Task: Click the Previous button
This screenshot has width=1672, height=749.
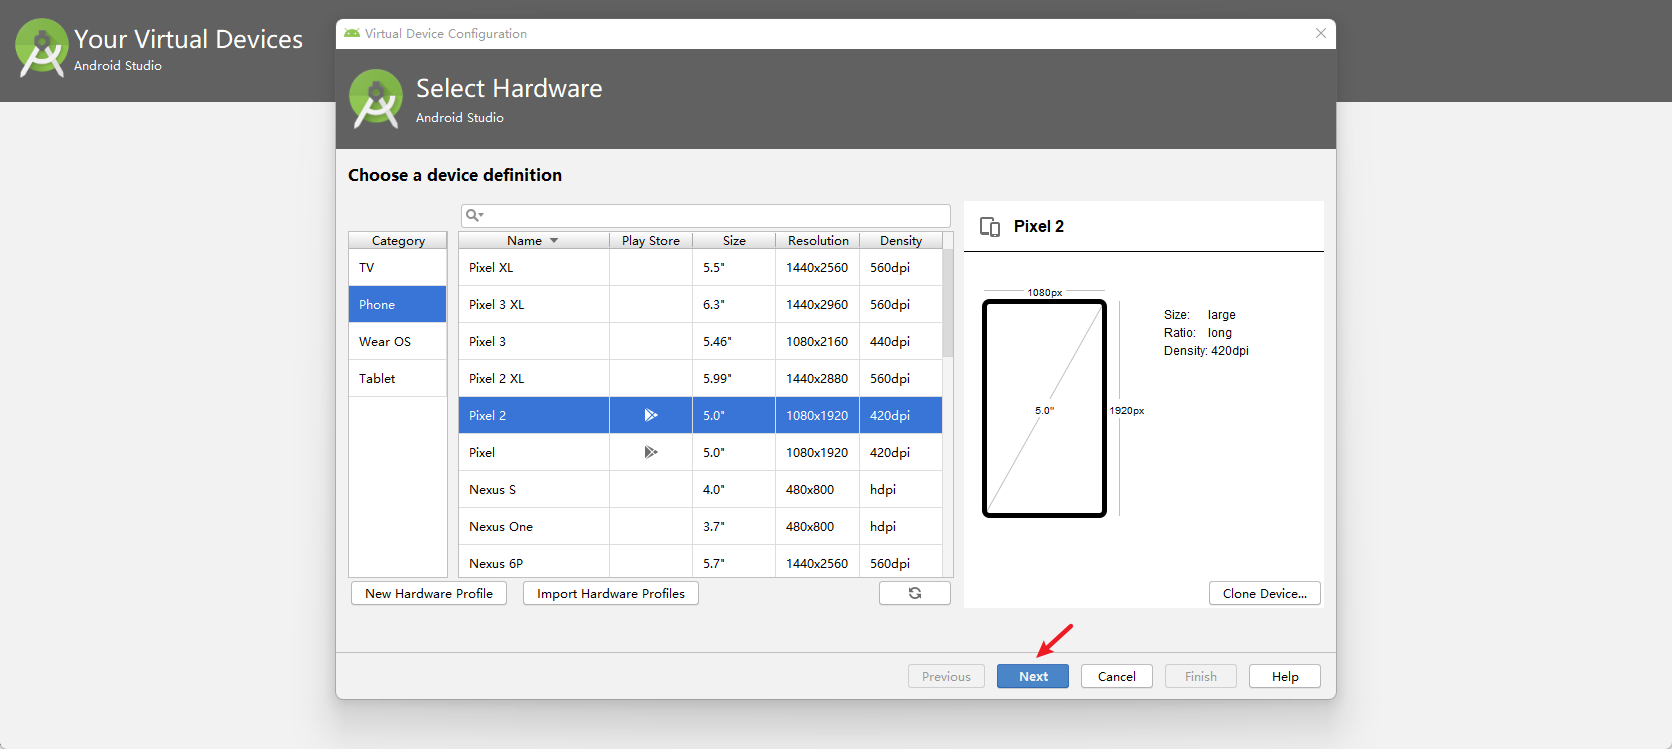Action: pos(946,676)
